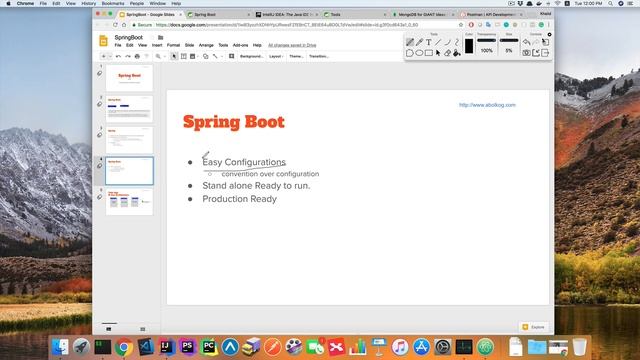
Task: Click the zoom magnifier toolbar icon
Action: point(158,56)
